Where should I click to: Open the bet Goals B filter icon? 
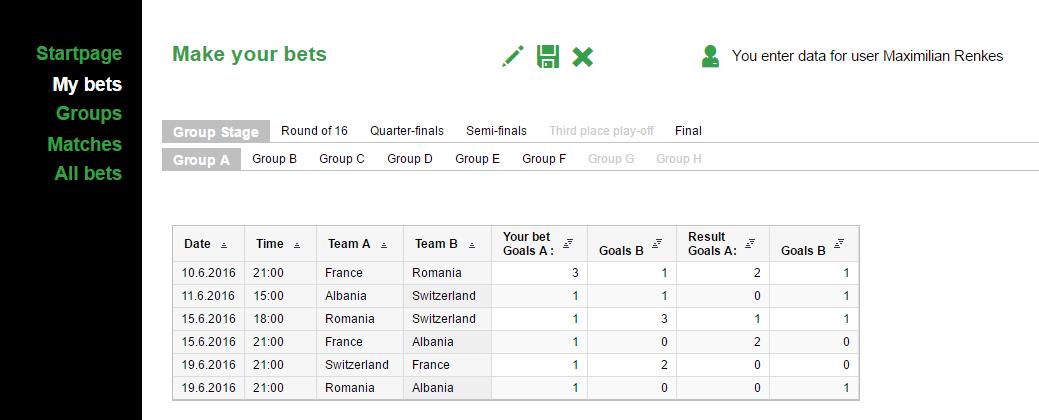pos(657,243)
